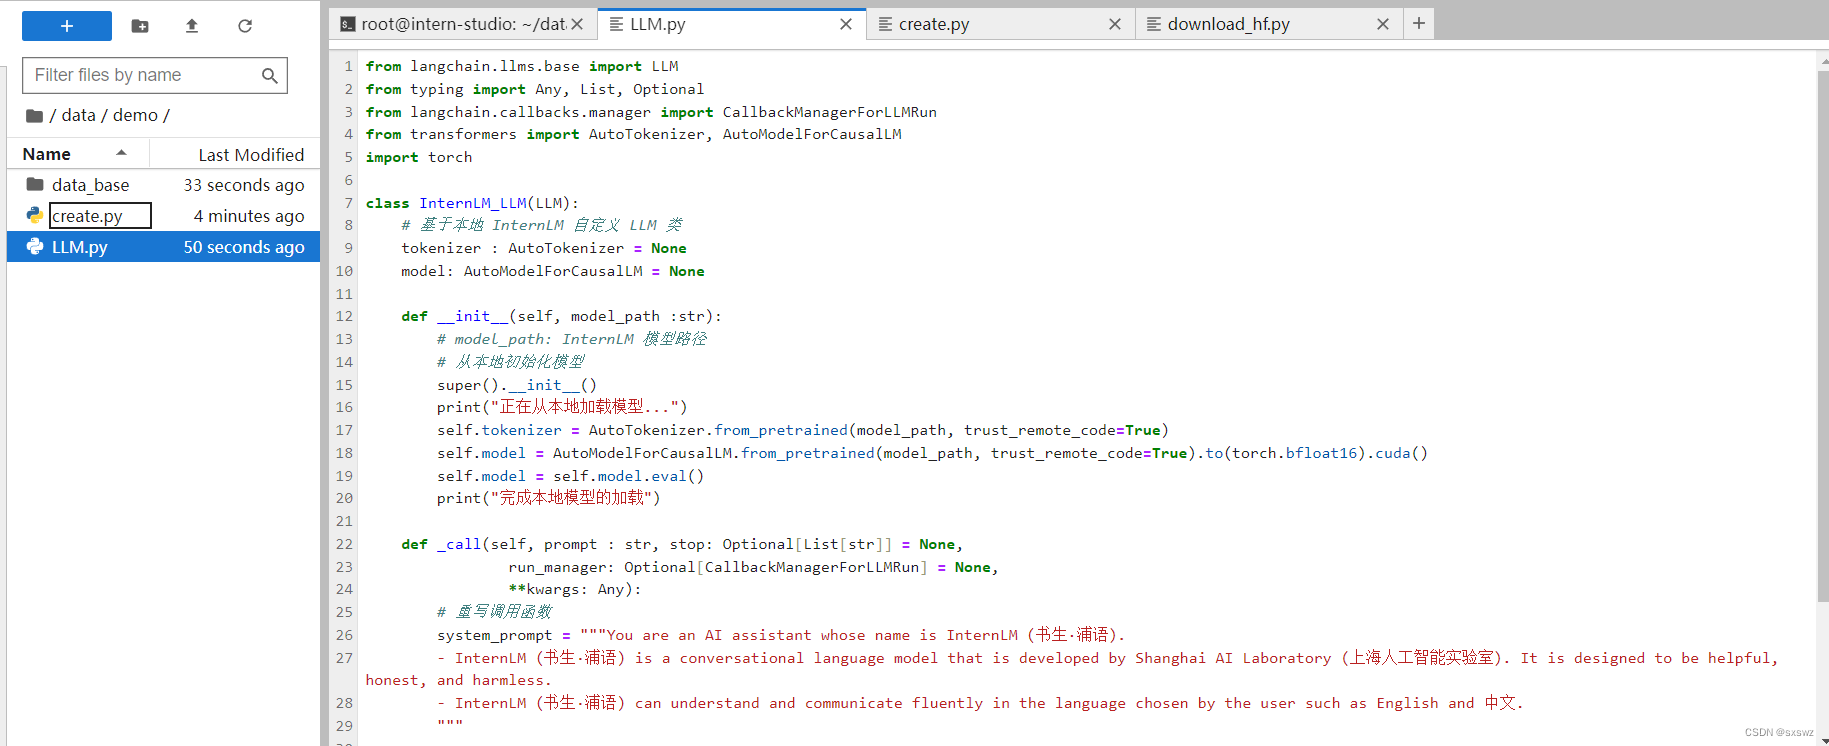Click the search magnifier icon in the filter box
This screenshot has height=746, width=1829.
point(269,75)
